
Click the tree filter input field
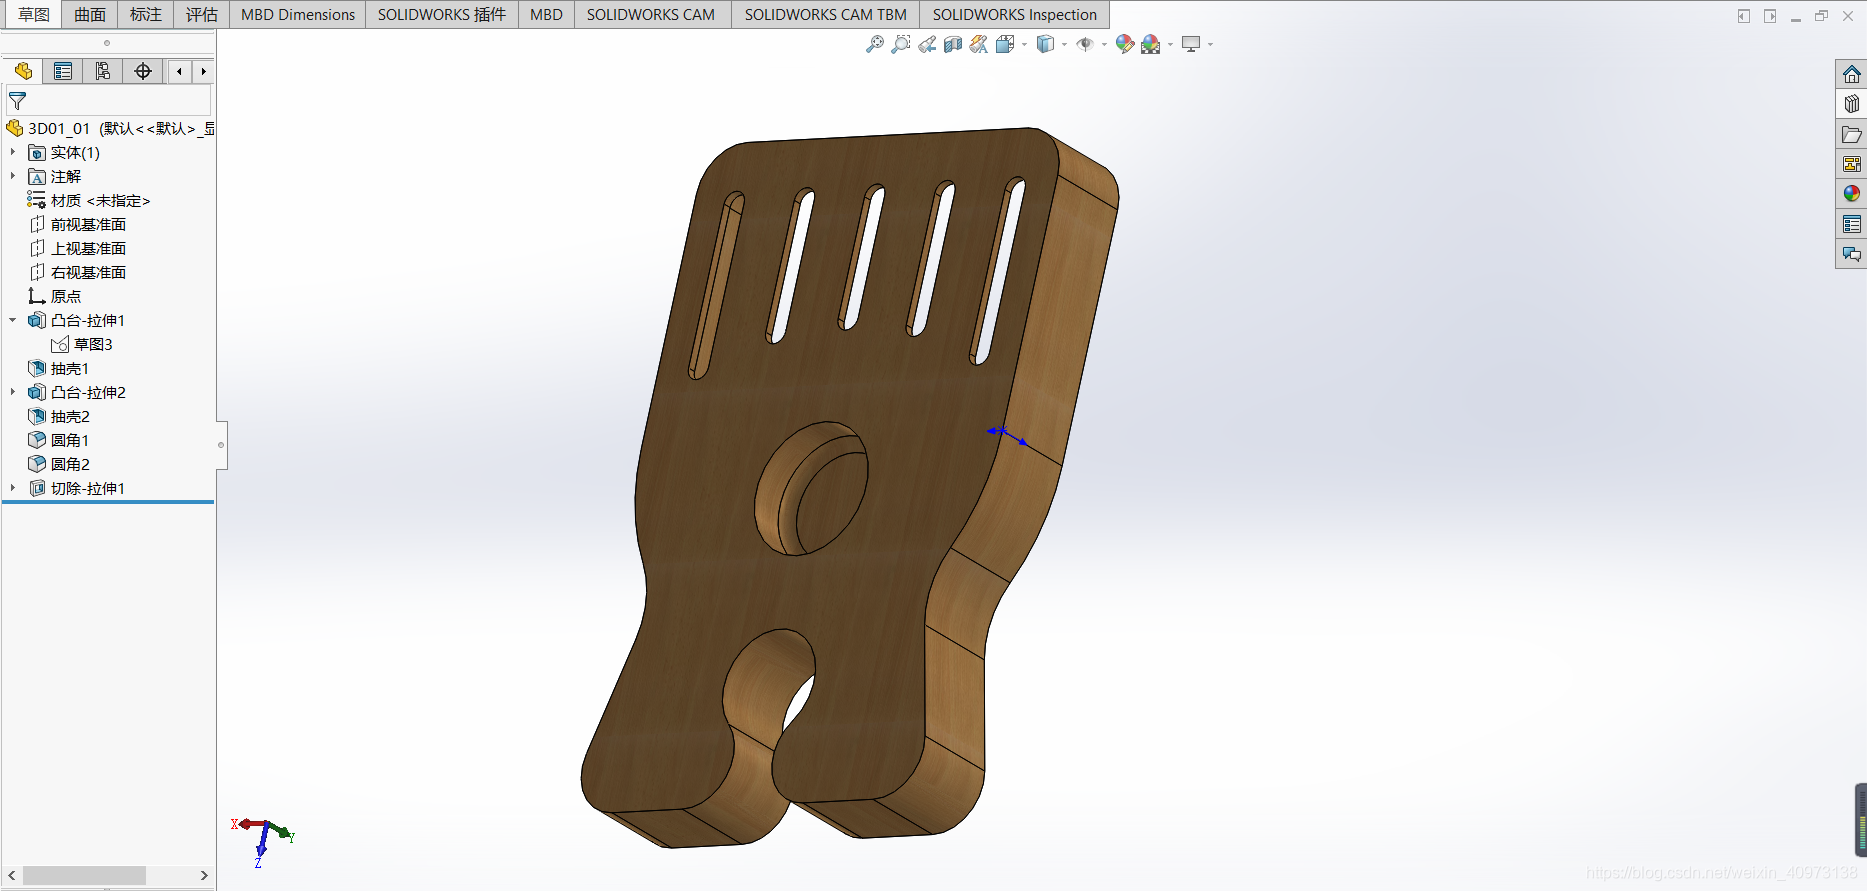coord(109,101)
